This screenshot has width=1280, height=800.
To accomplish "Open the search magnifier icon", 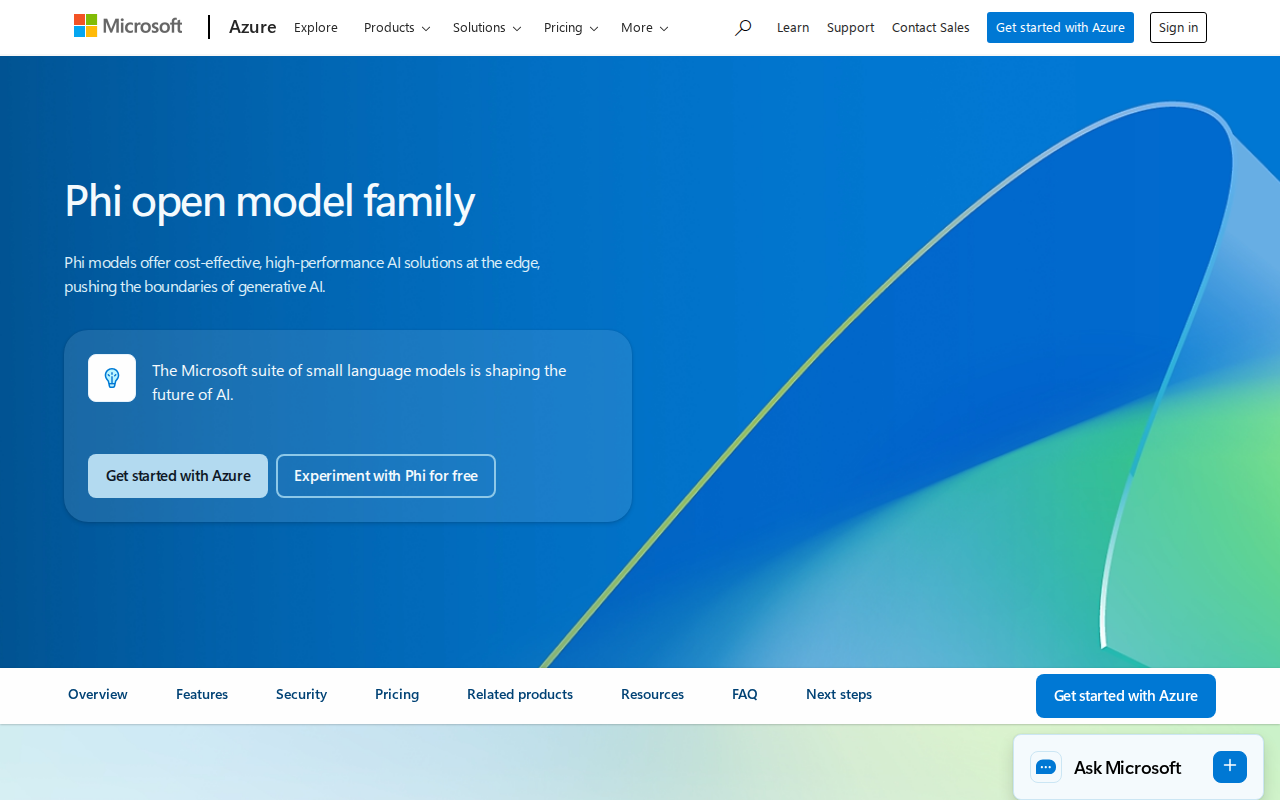I will coord(742,28).
